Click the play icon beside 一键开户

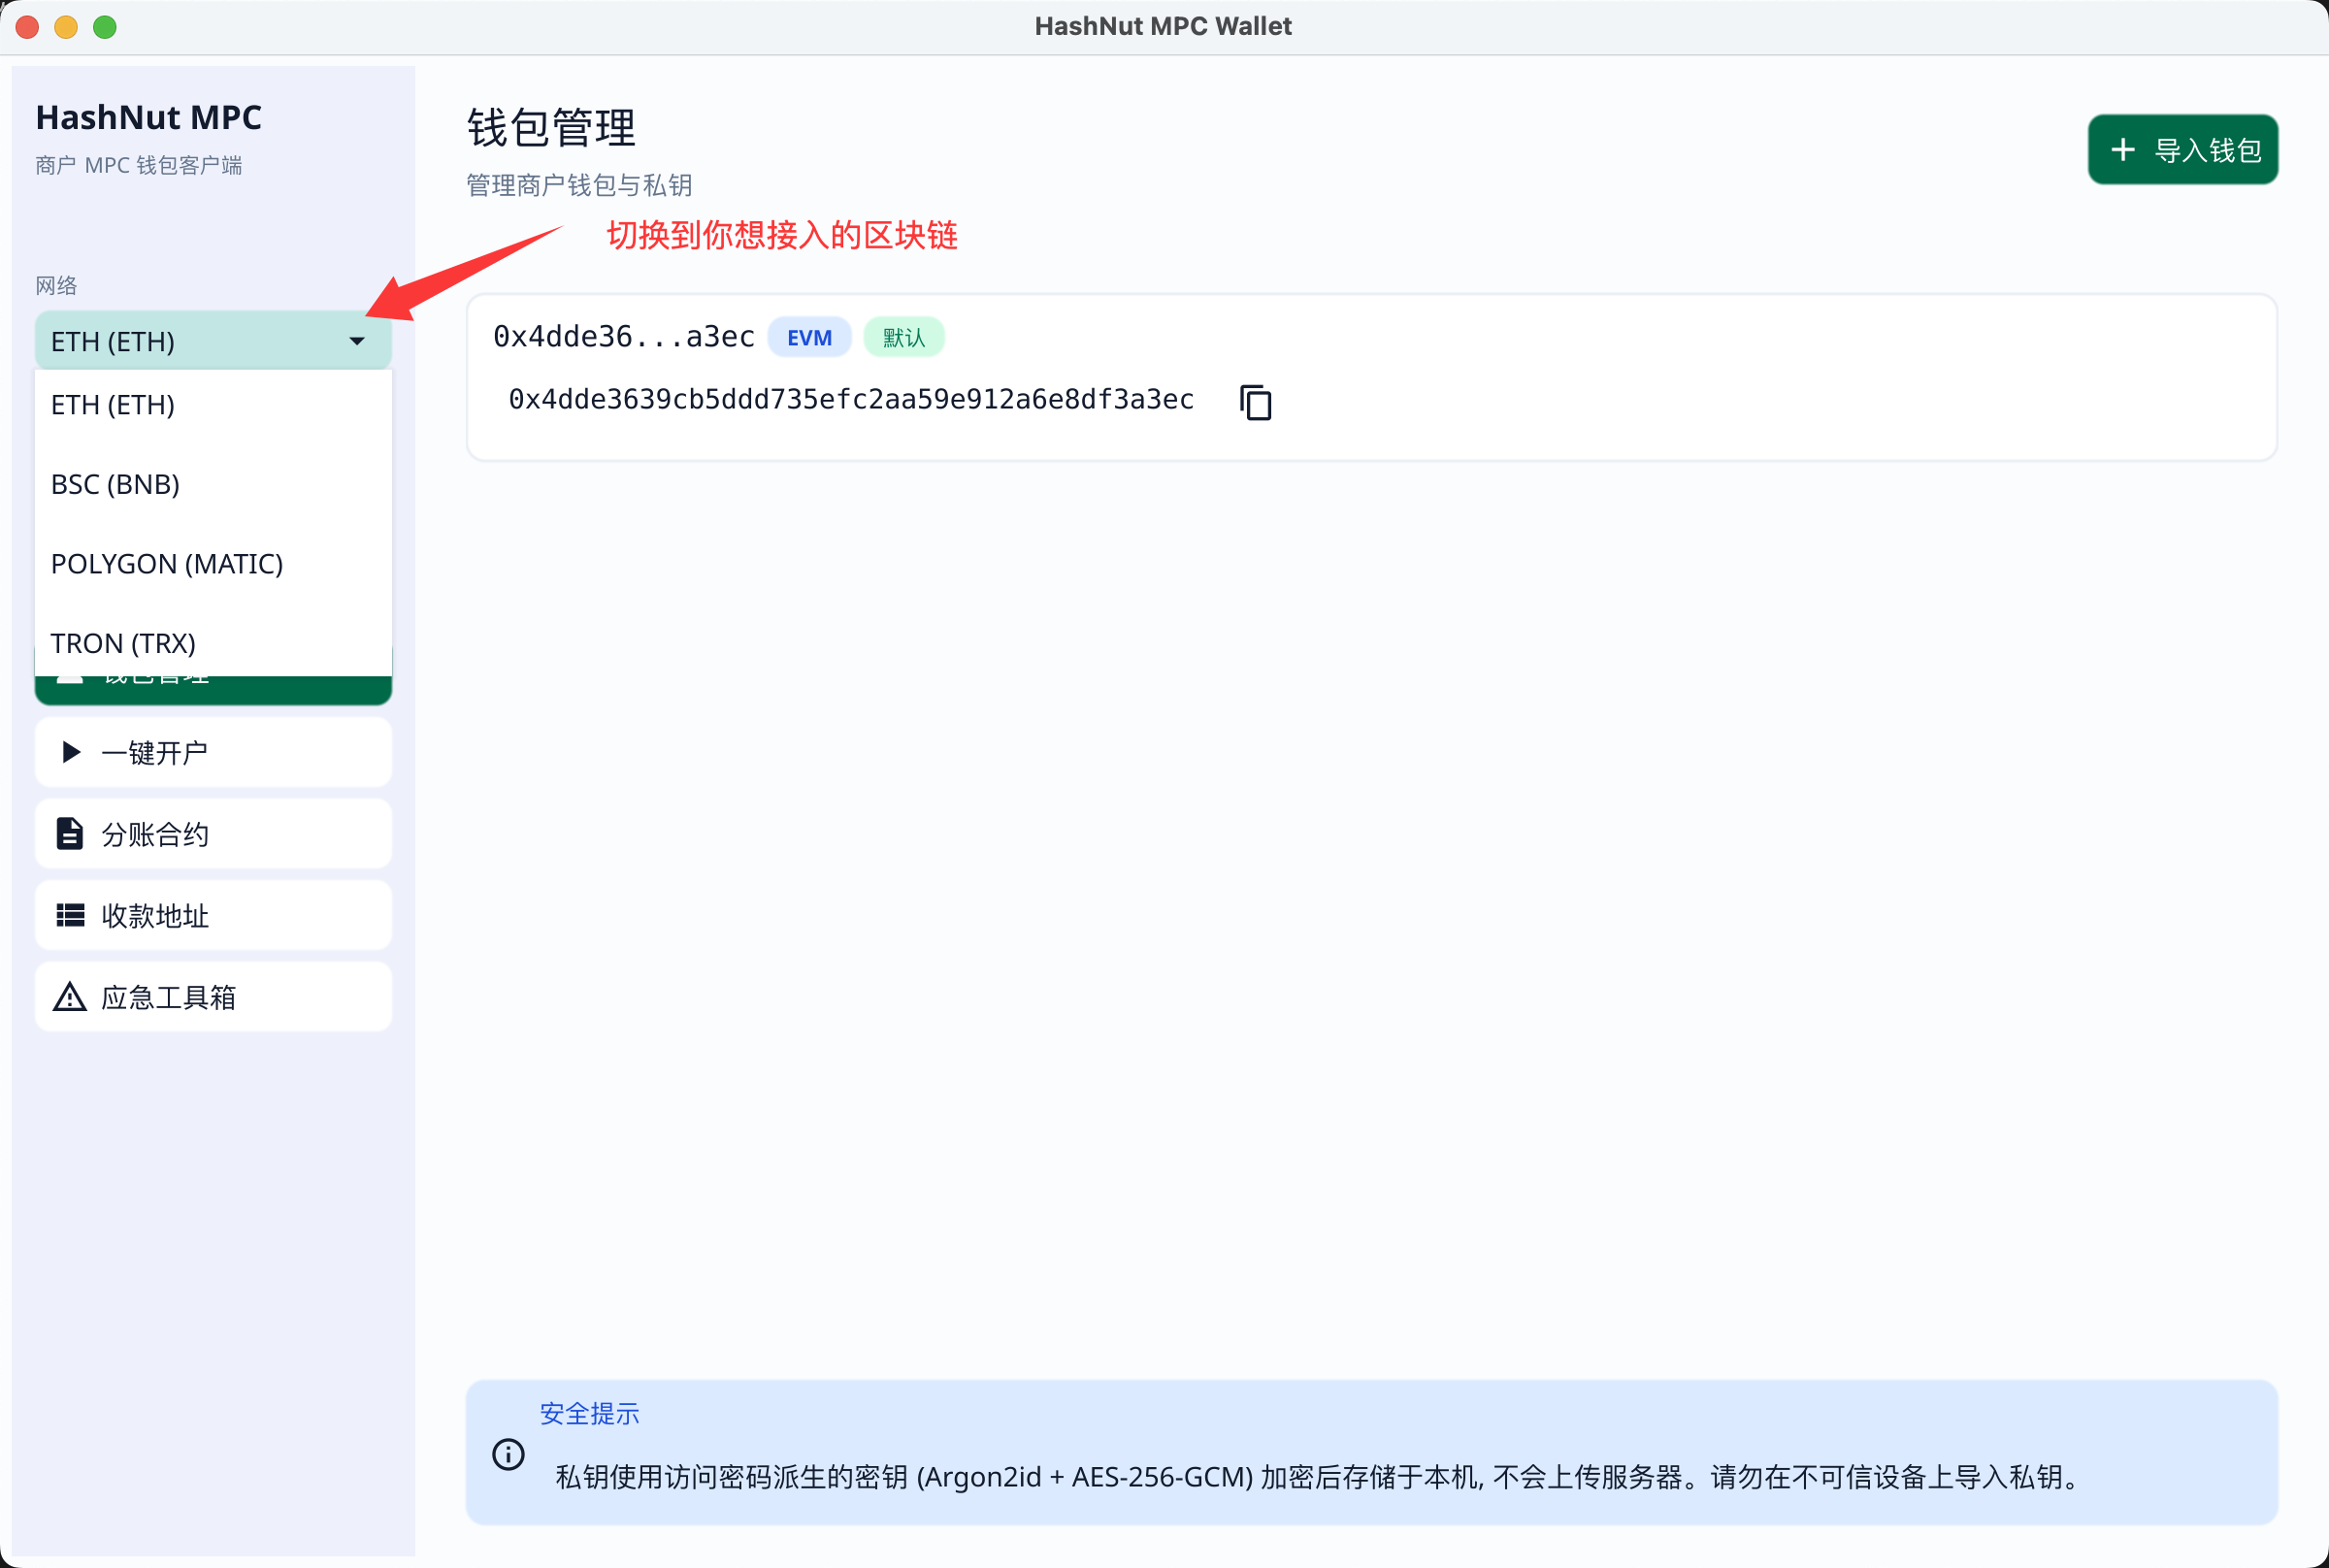pos(70,752)
